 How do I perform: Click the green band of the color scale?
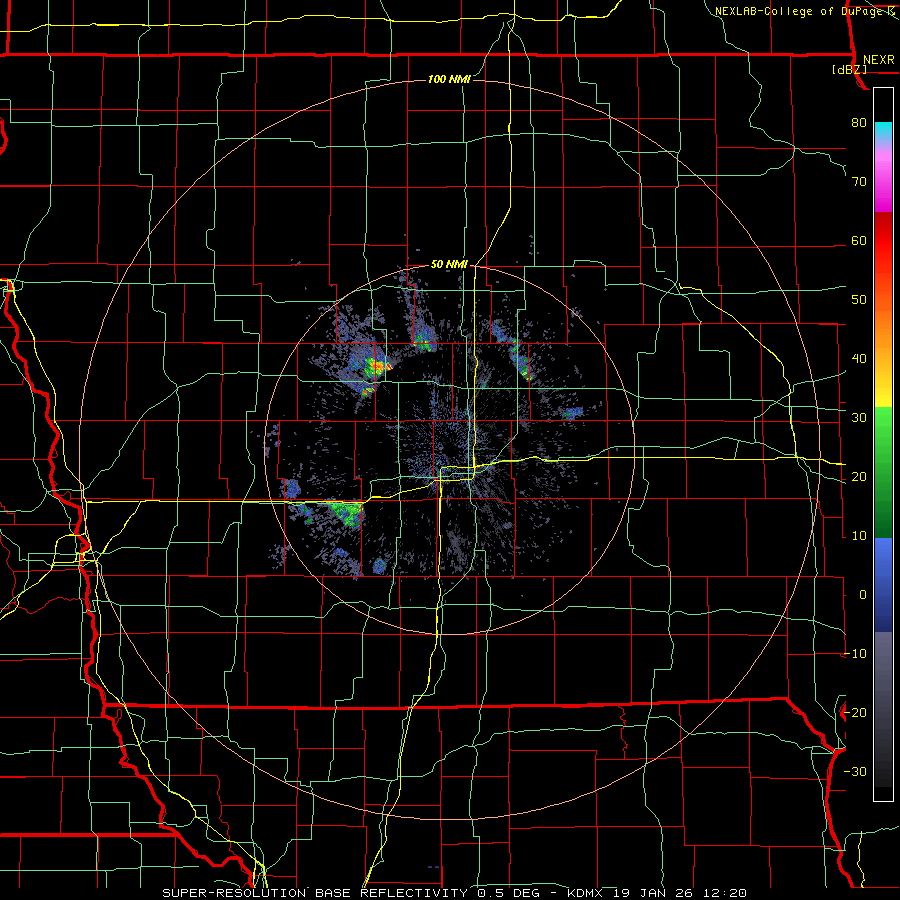(x=883, y=472)
